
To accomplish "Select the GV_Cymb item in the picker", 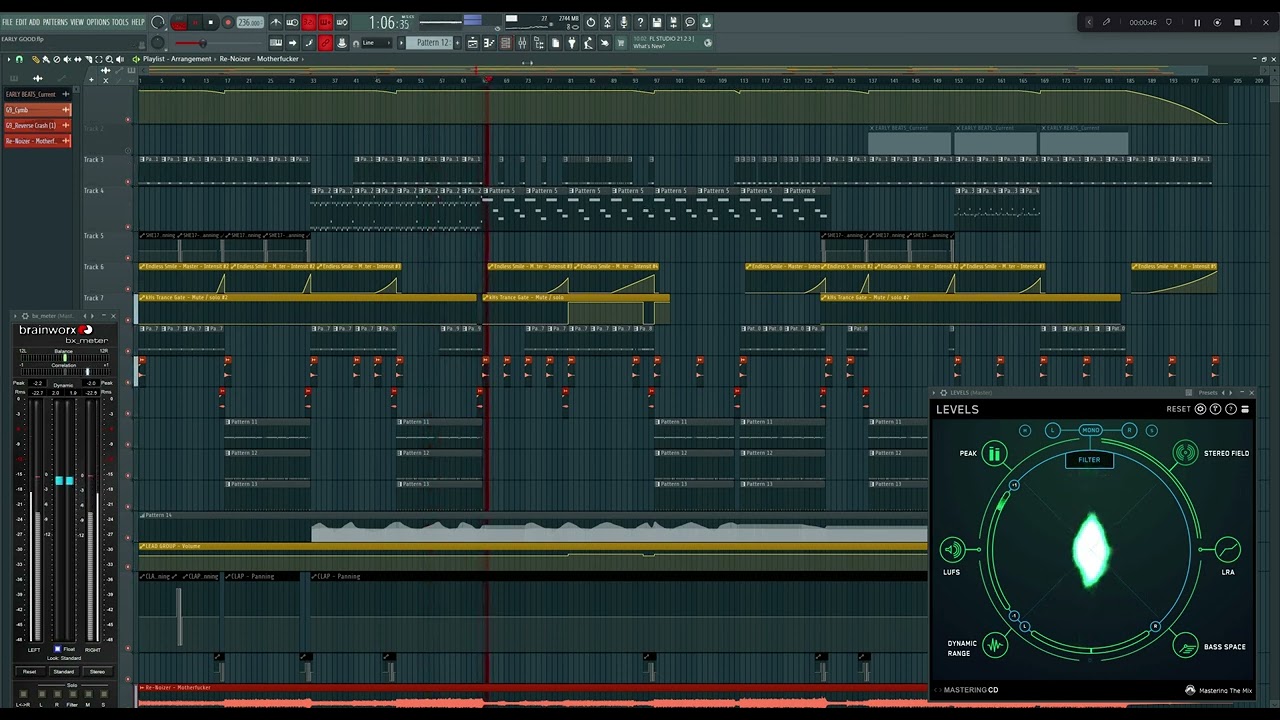I will 38,110.
